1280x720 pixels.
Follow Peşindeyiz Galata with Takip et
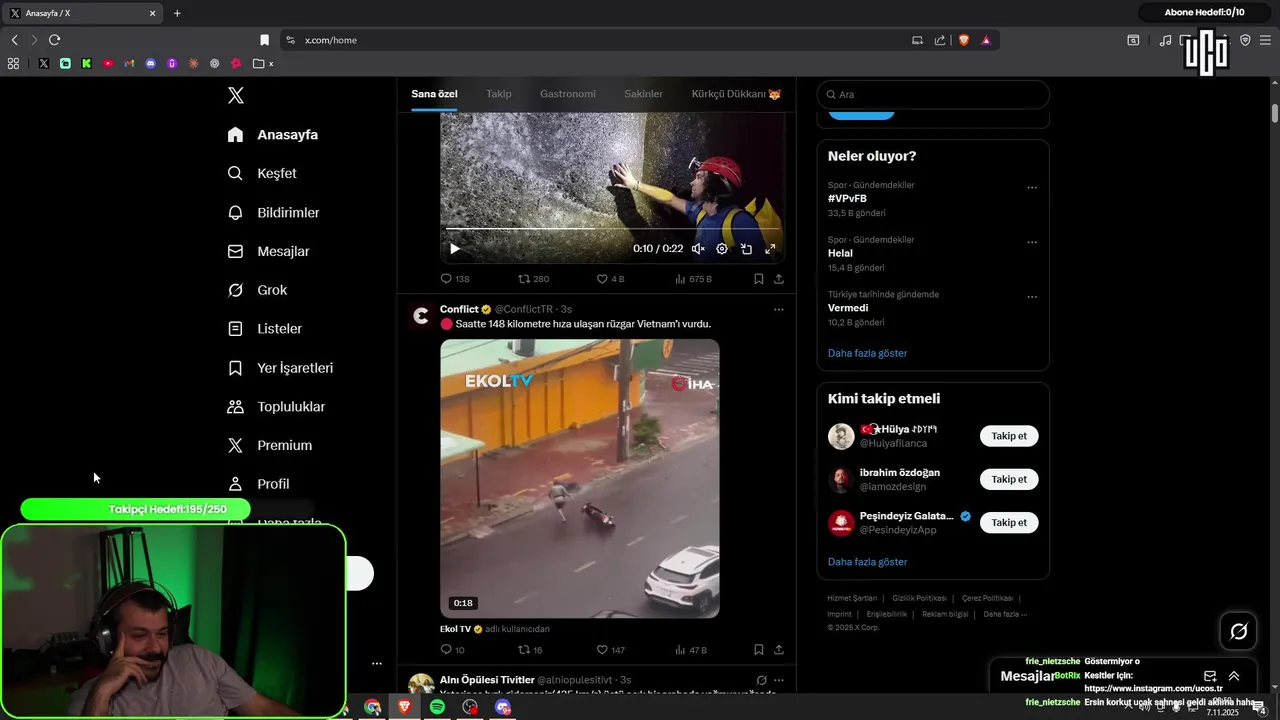1009,522
